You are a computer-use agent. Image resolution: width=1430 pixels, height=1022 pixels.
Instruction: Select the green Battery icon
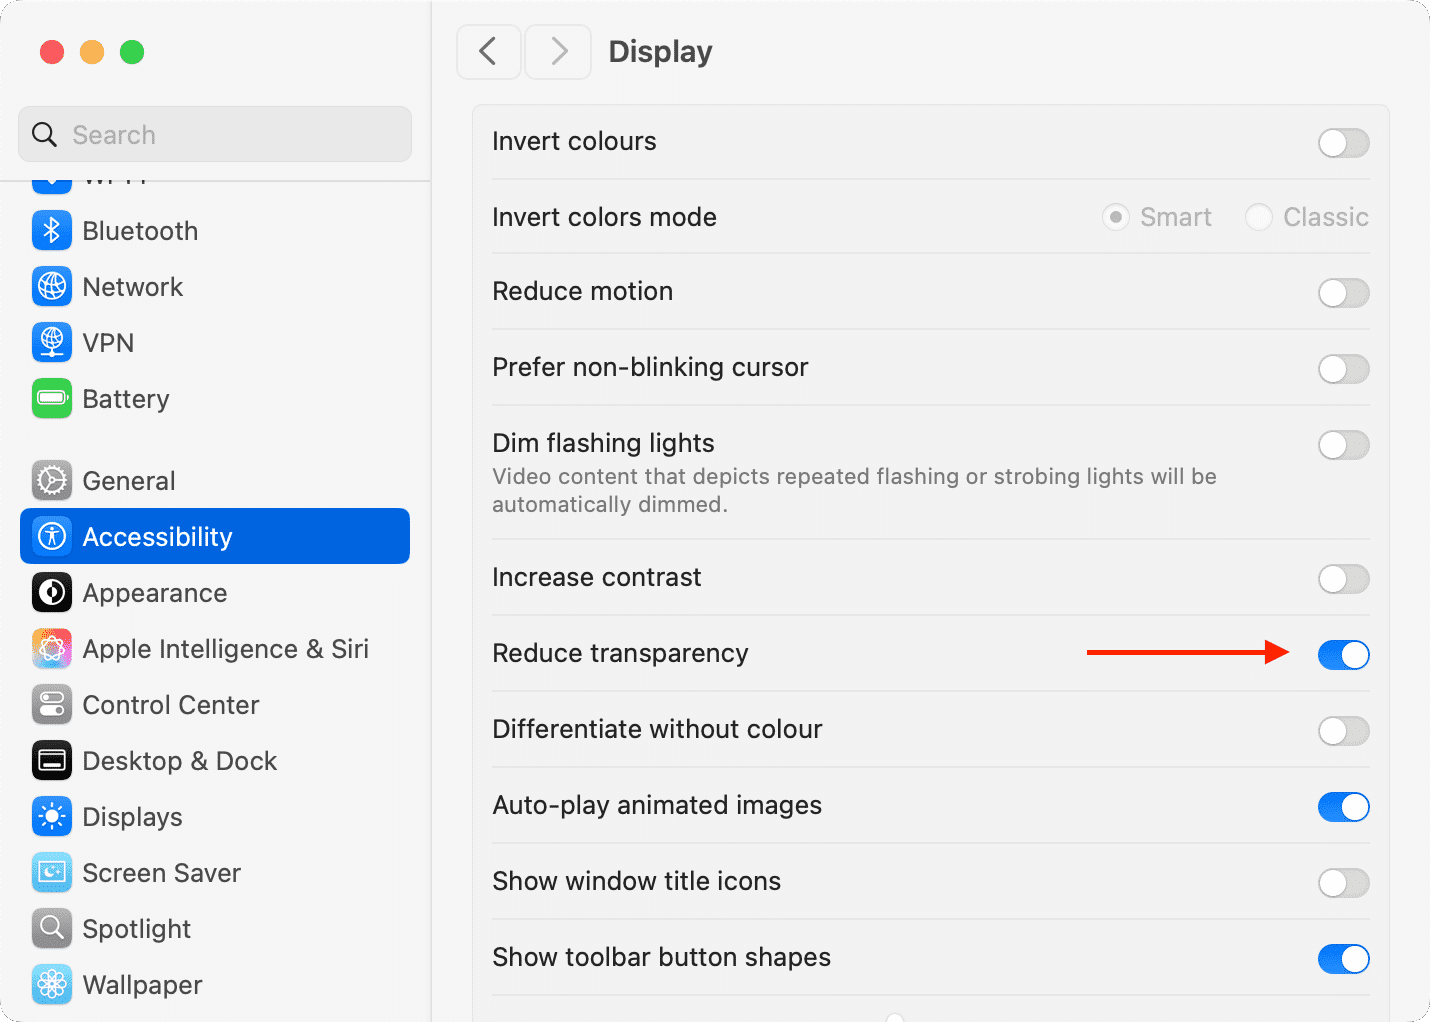point(52,399)
